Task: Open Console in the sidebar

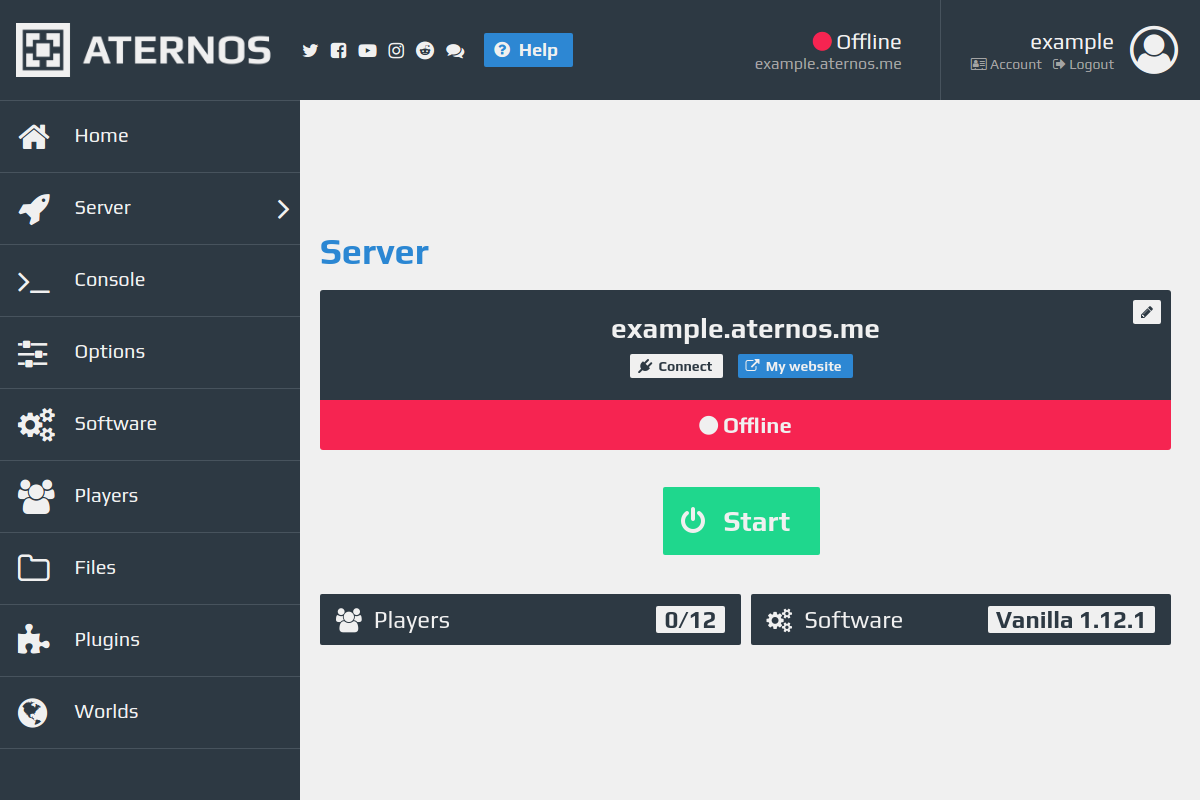Action: pos(150,281)
